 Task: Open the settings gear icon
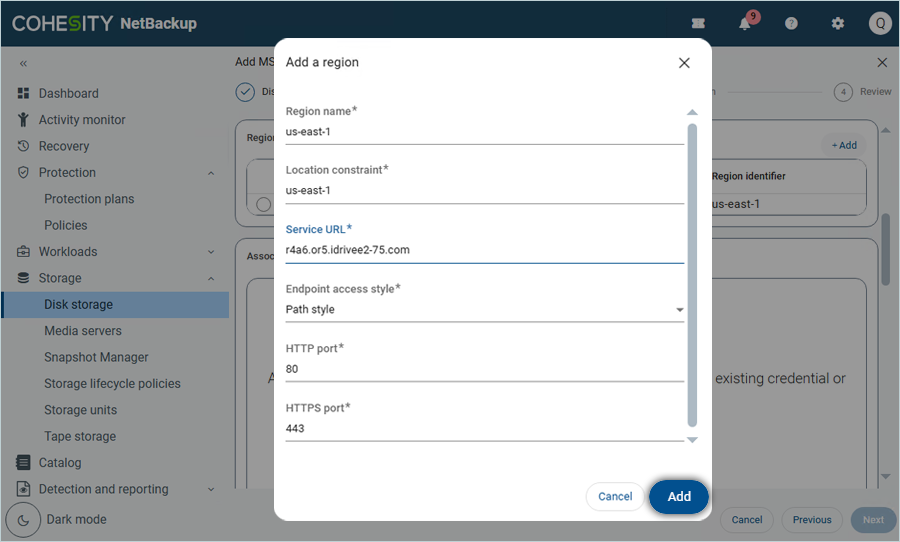pyautogui.click(x=838, y=24)
